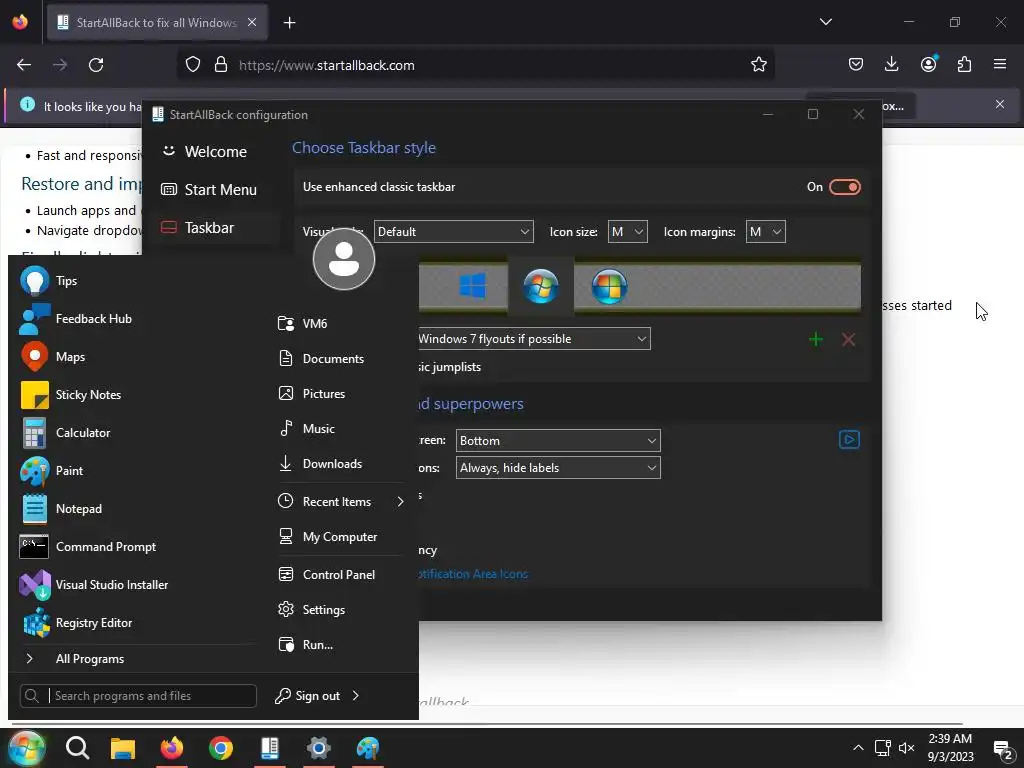Switch to Firefox on taskbar
This screenshot has width=1024, height=768.
172,748
